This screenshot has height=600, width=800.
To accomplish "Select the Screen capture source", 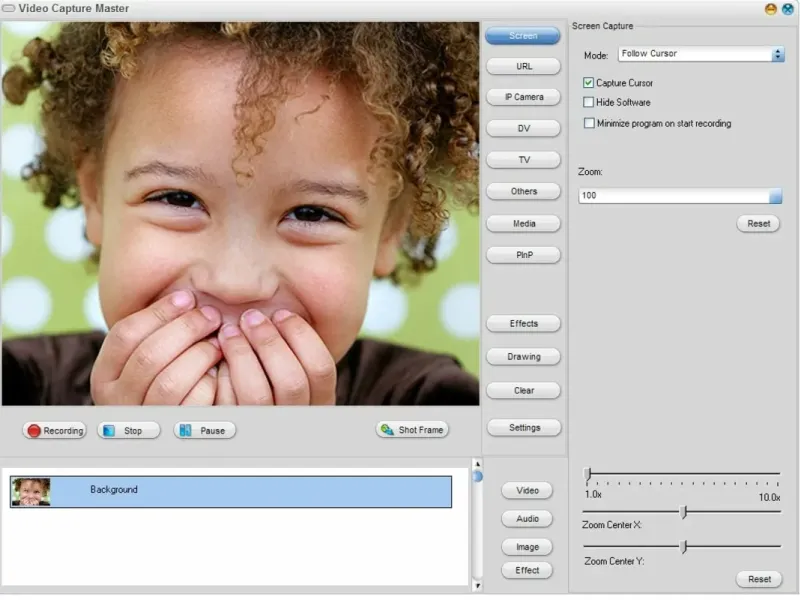I will point(523,36).
